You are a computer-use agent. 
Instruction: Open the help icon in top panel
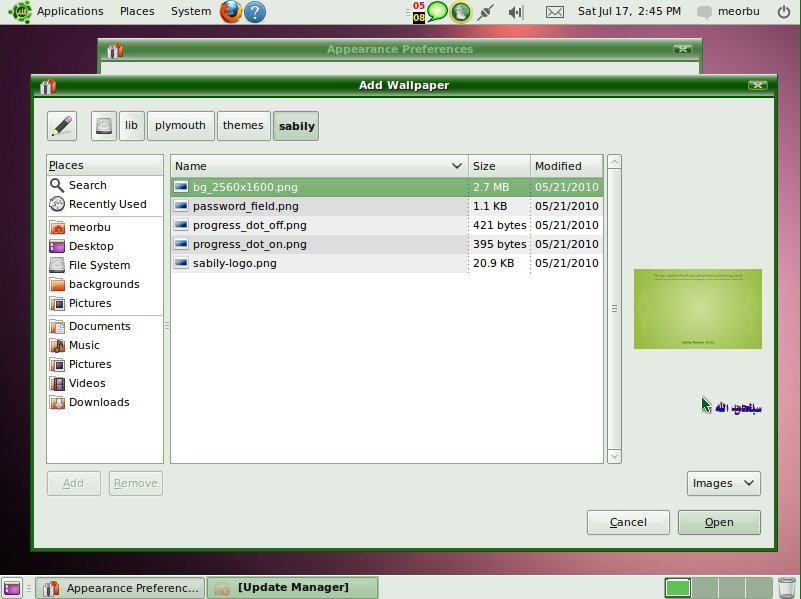(254, 12)
